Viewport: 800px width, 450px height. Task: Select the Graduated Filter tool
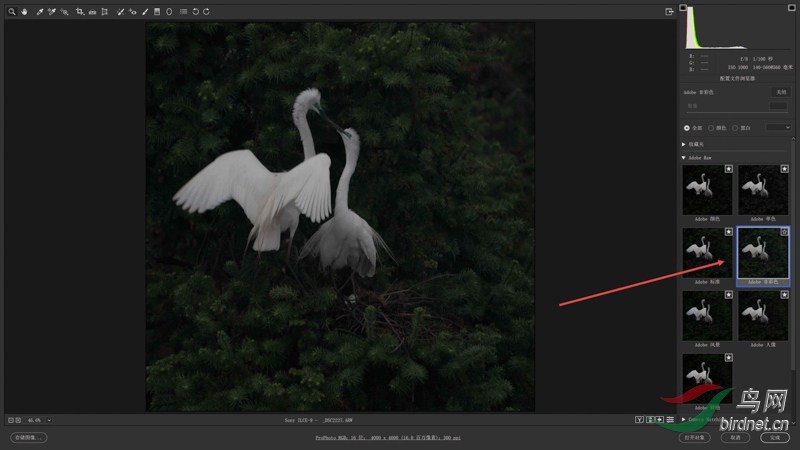point(157,11)
